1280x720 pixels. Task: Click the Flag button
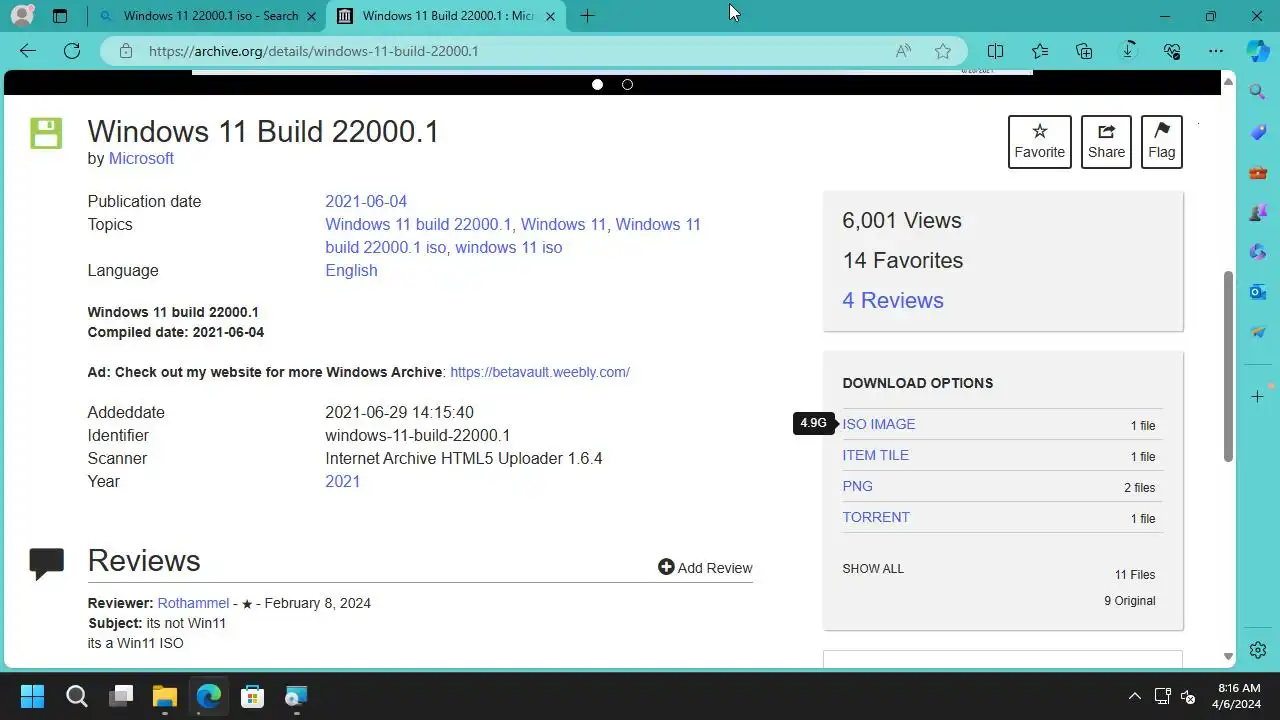pyautogui.click(x=1161, y=142)
